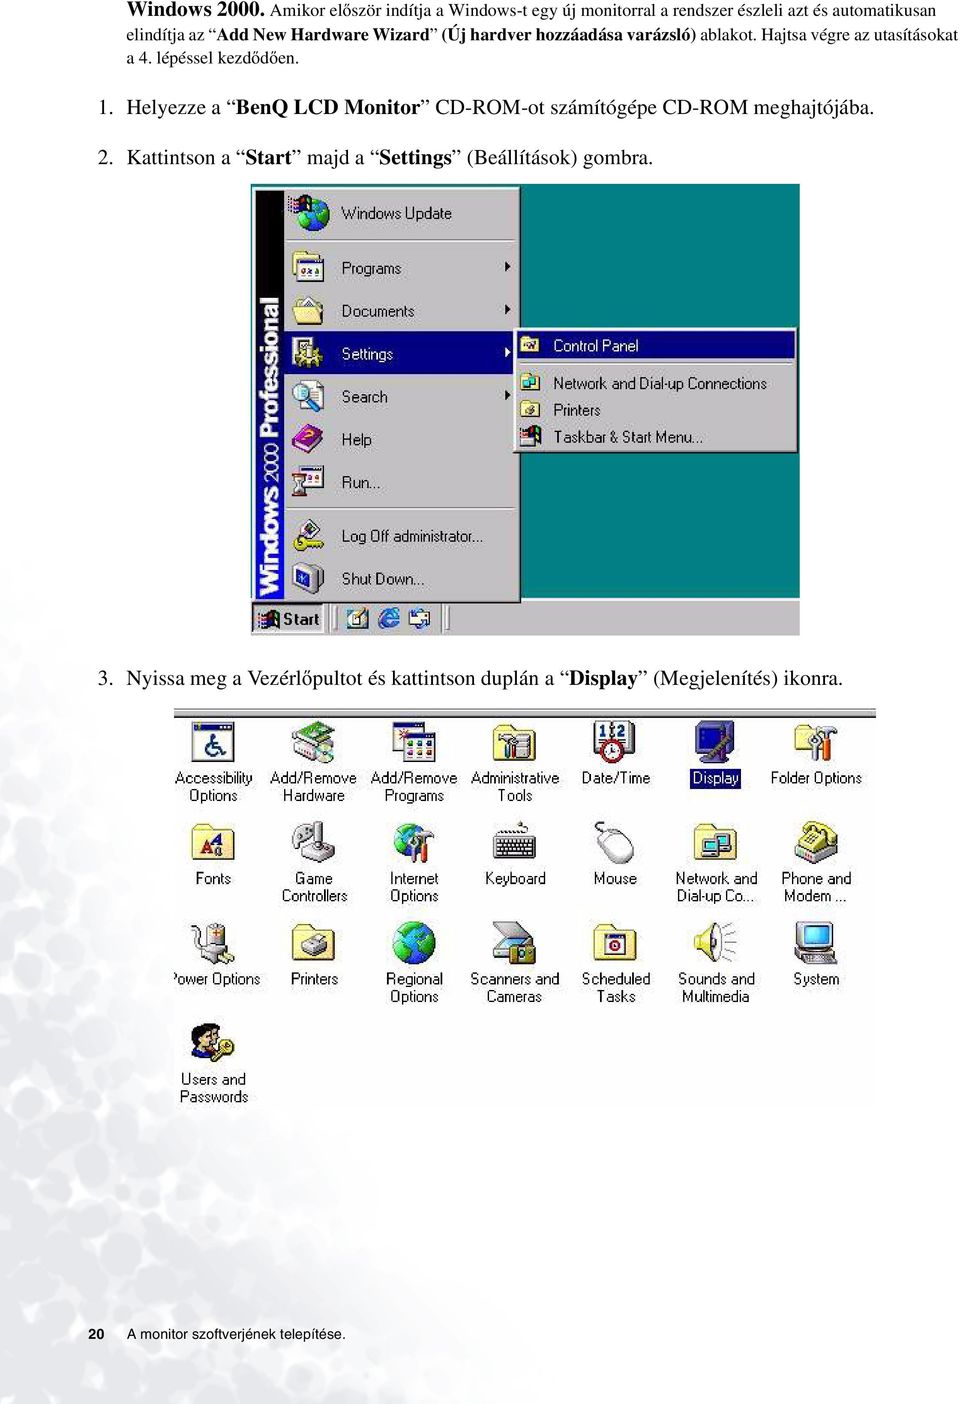Open Control Panel from Settings submenu

[x=656, y=346]
